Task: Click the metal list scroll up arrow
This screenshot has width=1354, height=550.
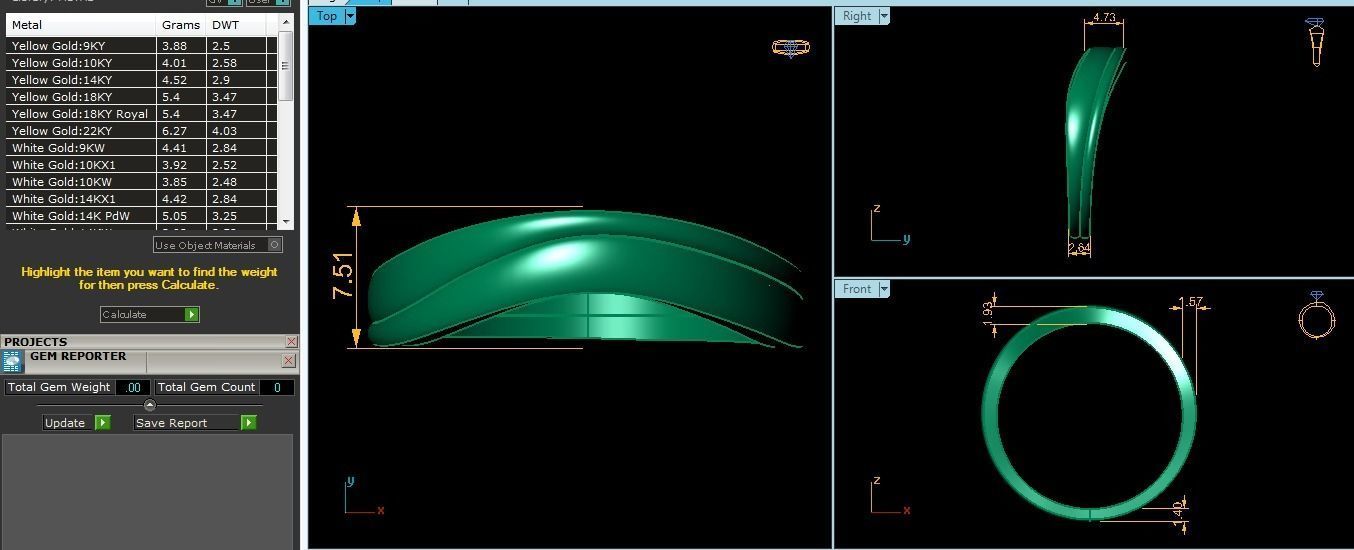Action: pyautogui.click(x=285, y=22)
